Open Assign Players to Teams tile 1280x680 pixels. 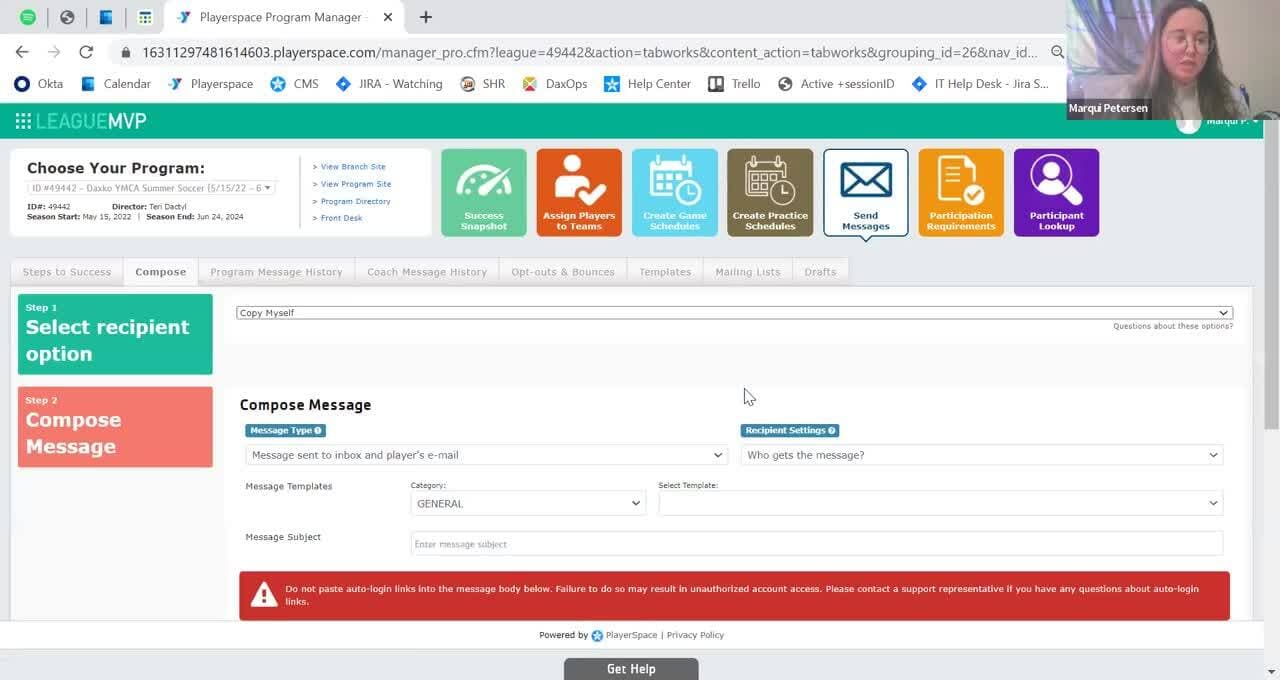click(578, 192)
